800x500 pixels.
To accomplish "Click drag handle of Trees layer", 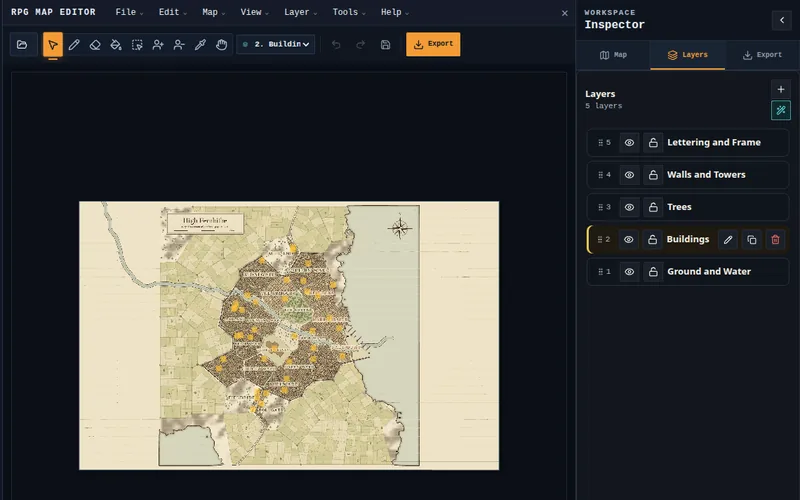I will (601, 207).
